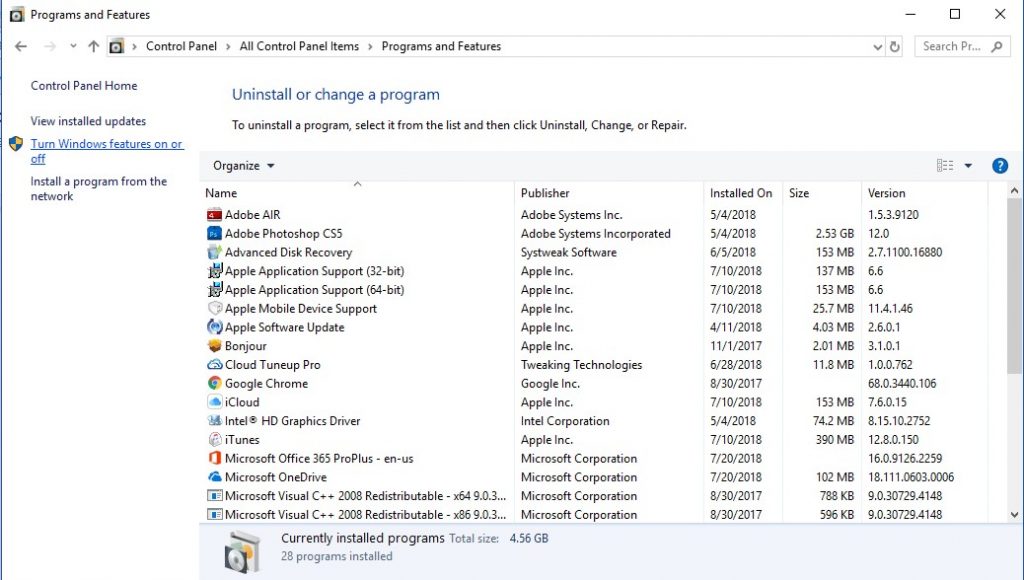Go up one folder level arrow
The height and width of the screenshot is (580, 1024).
pyautogui.click(x=93, y=46)
